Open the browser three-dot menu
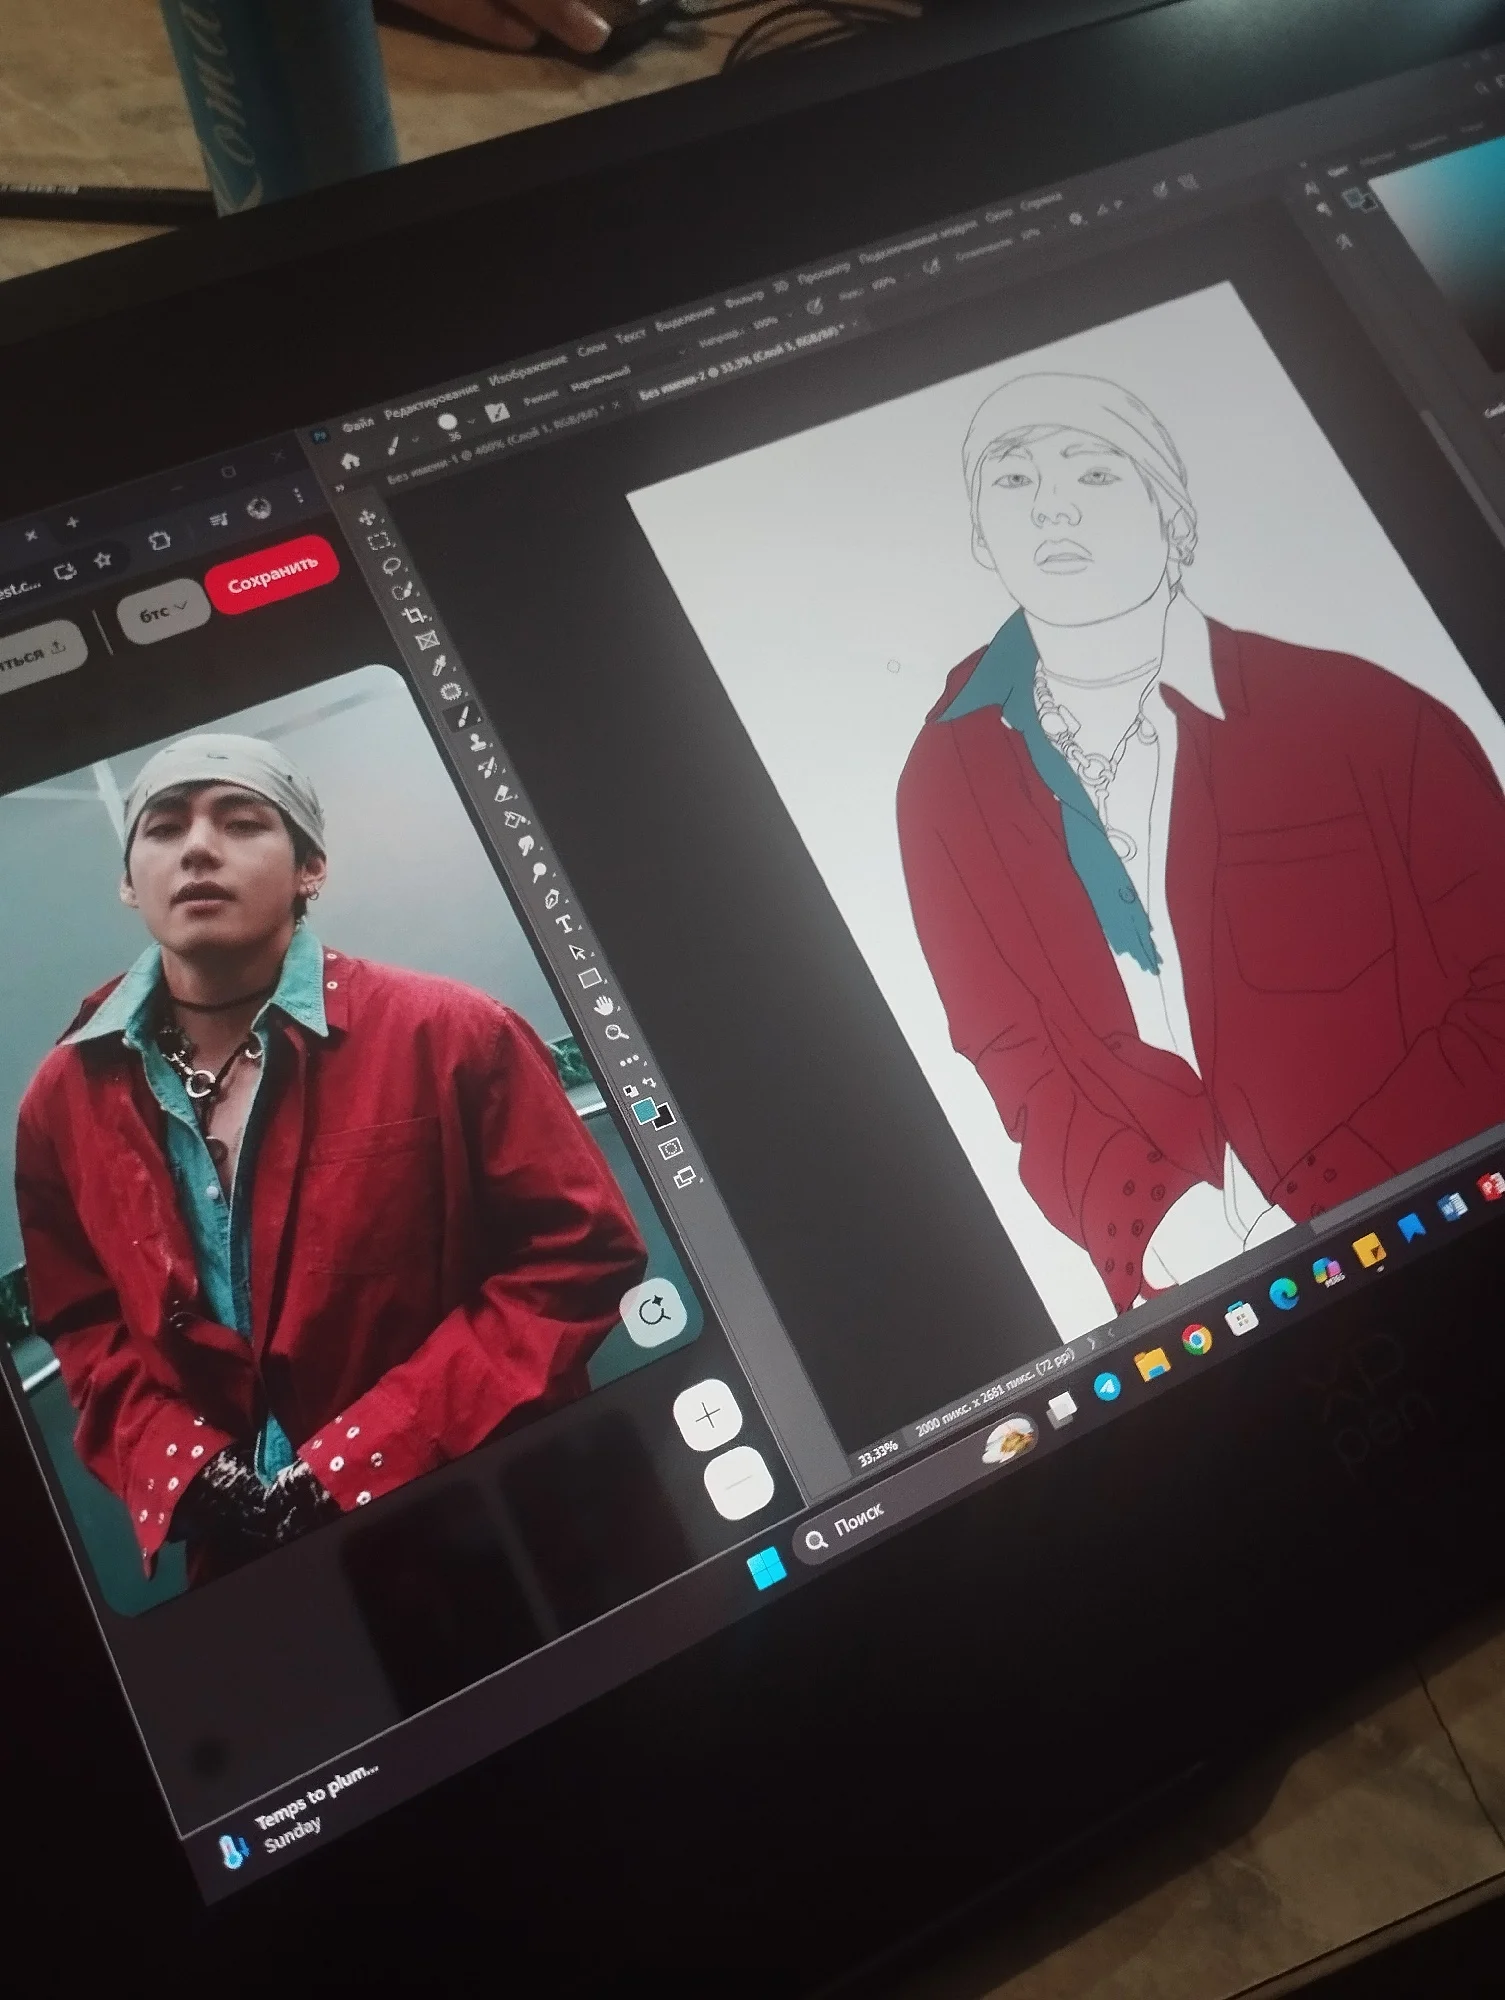Image resolution: width=1505 pixels, height=2000 pixels. coord(297,495)
